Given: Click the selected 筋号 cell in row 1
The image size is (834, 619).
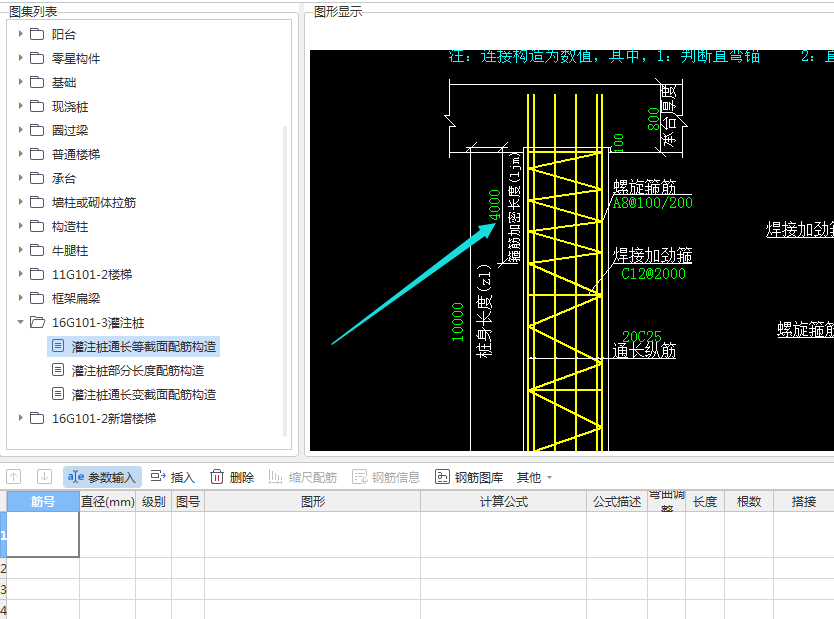Looking at the screenshot, I should (x=43, y=534).
